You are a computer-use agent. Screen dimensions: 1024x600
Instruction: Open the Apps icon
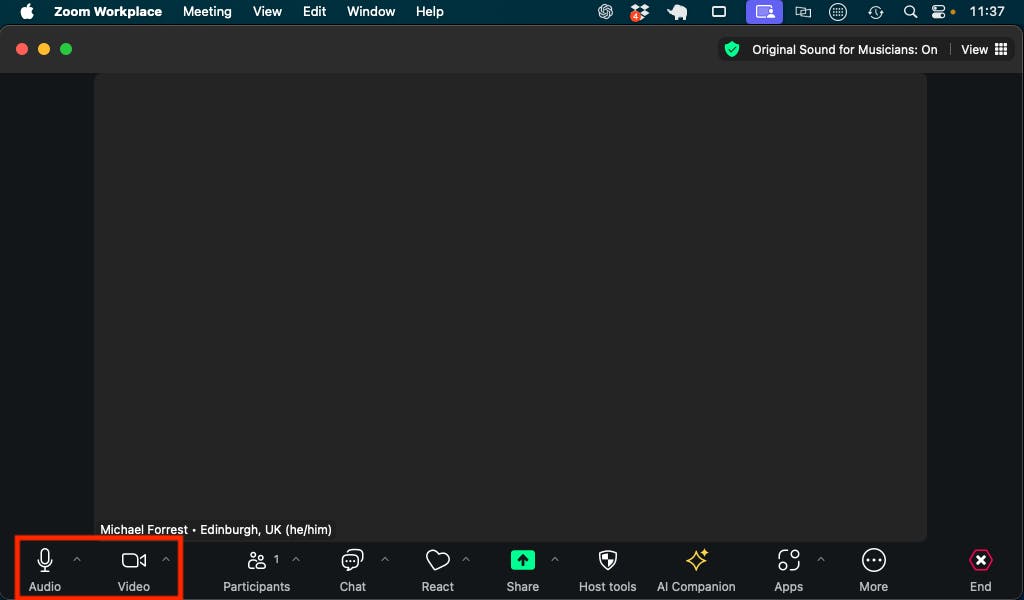pos(788,560)
